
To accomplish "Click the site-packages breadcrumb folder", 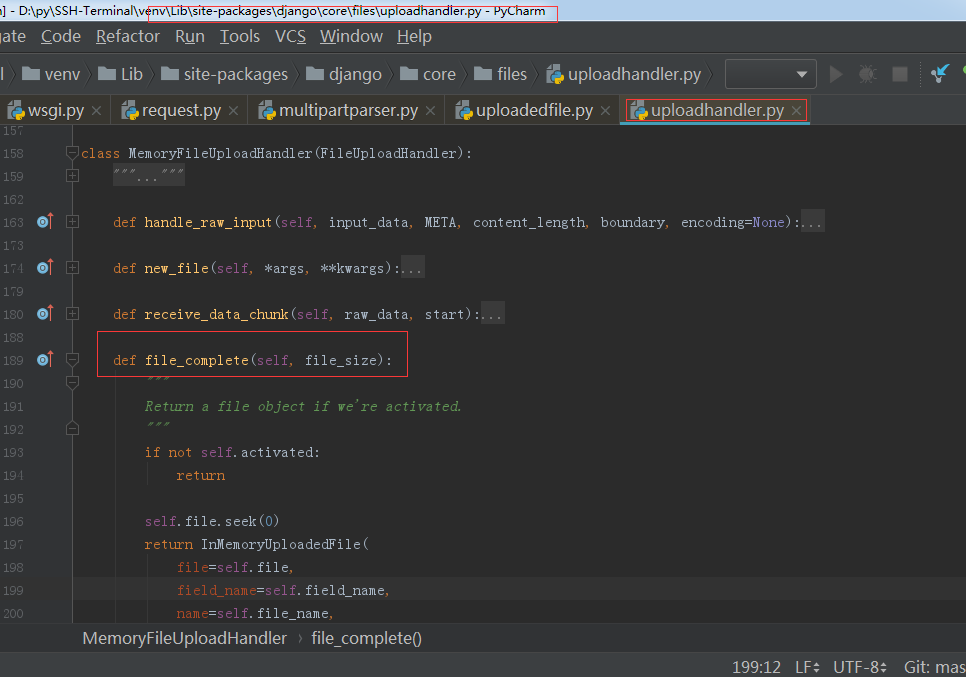I will [224, 75].
